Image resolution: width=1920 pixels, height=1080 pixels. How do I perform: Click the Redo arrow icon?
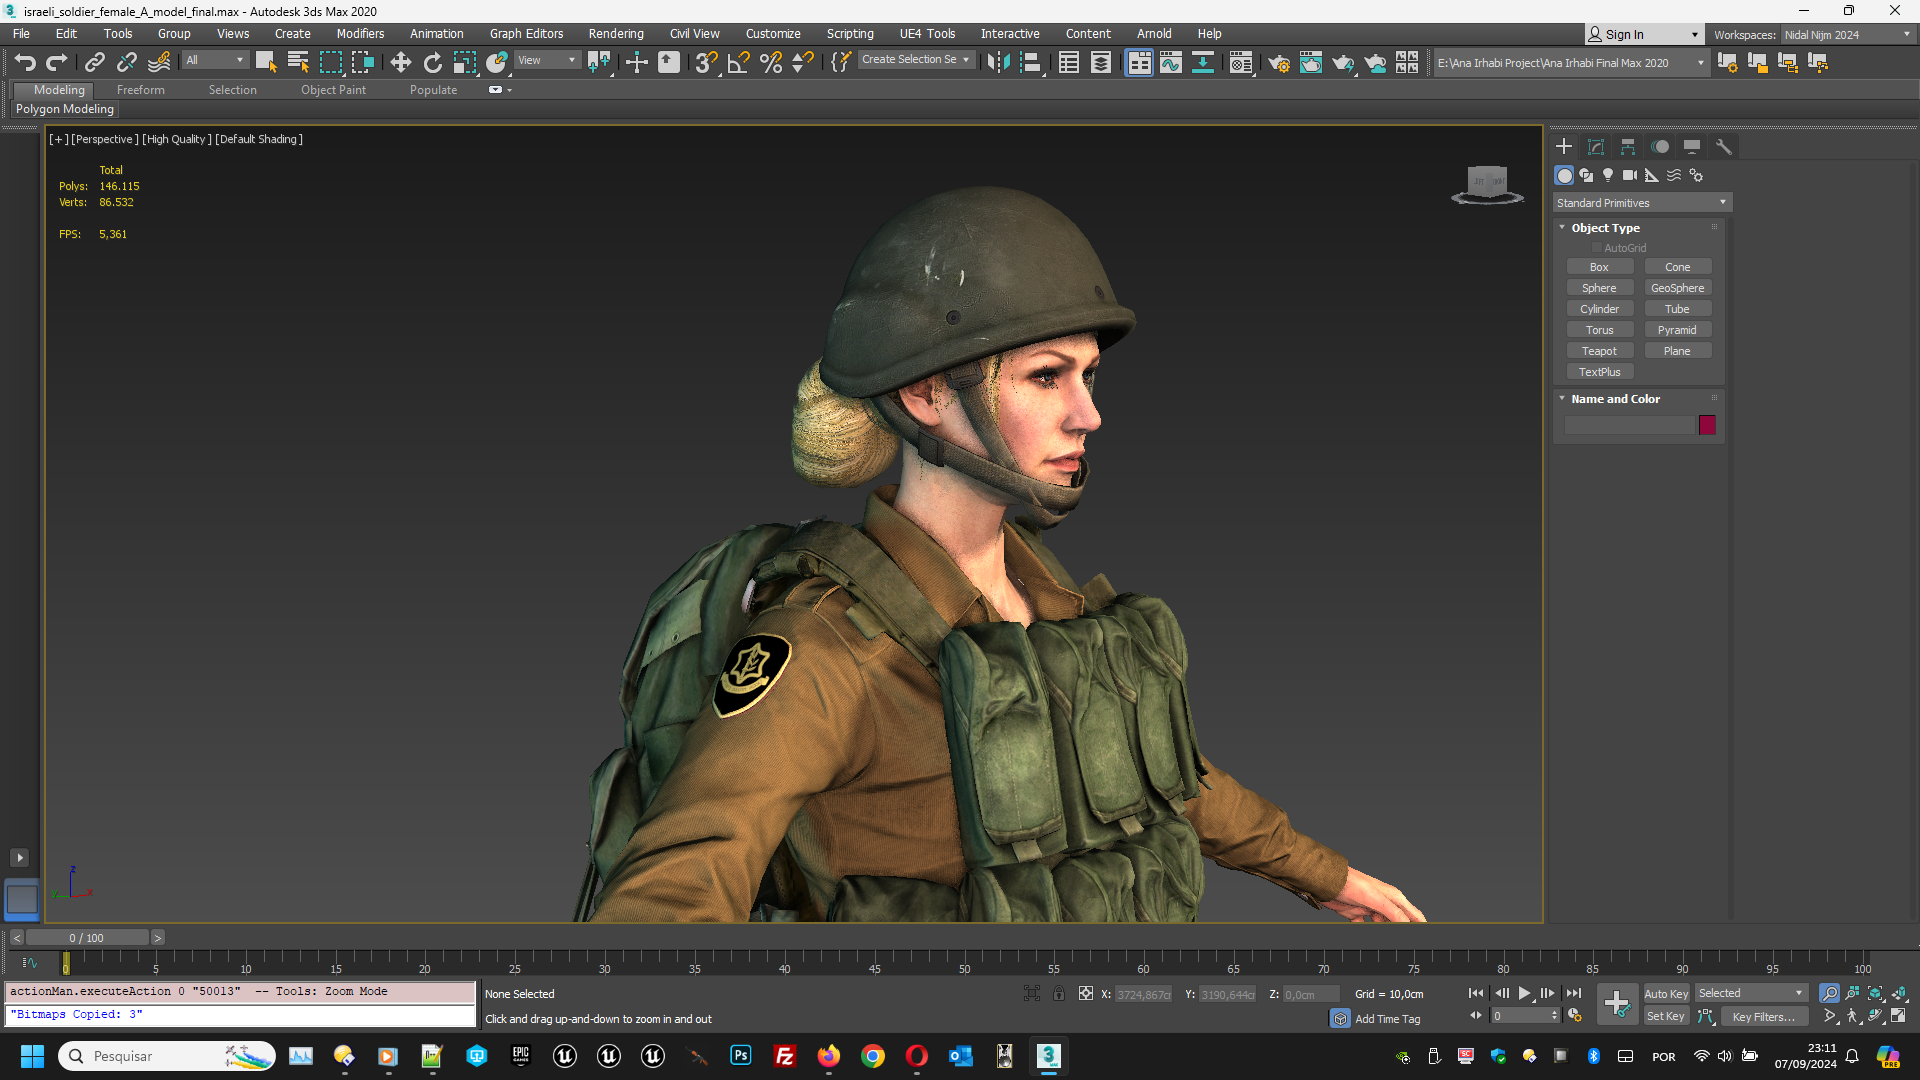(x=57, y=62)
